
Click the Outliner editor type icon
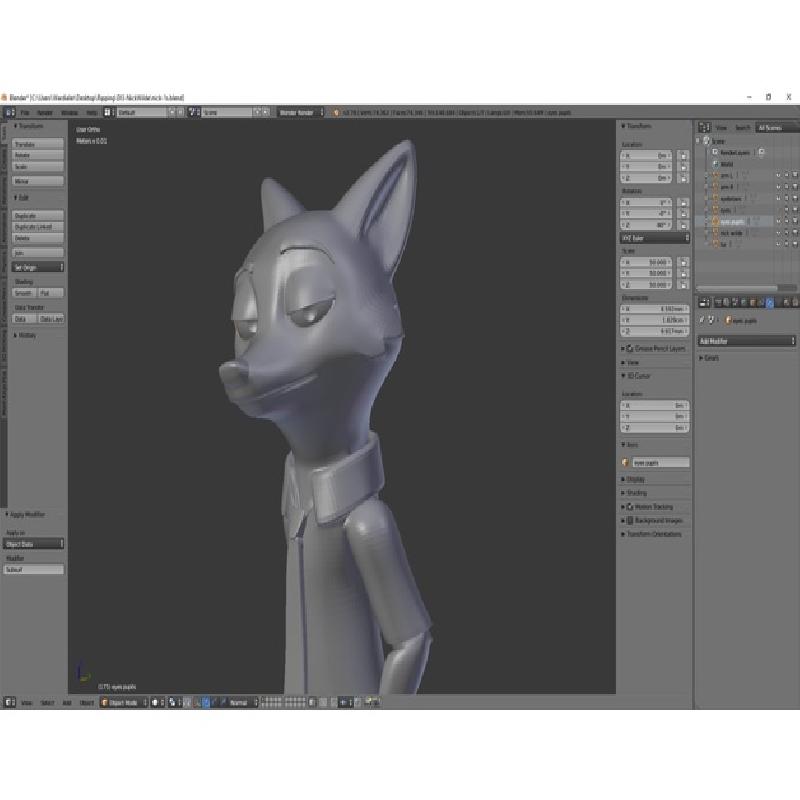point(705,128)
